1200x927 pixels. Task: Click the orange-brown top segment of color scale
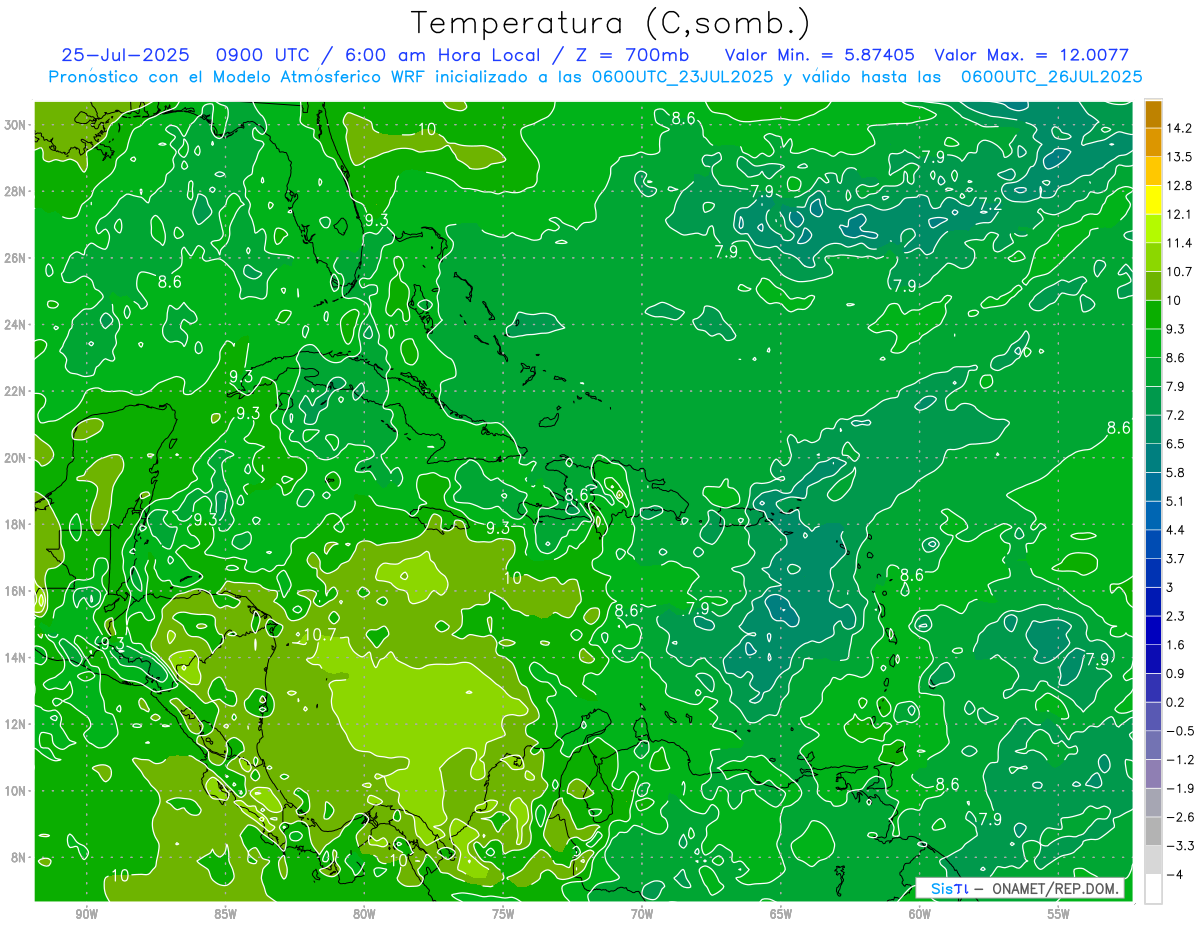(x=1153, y=114)
